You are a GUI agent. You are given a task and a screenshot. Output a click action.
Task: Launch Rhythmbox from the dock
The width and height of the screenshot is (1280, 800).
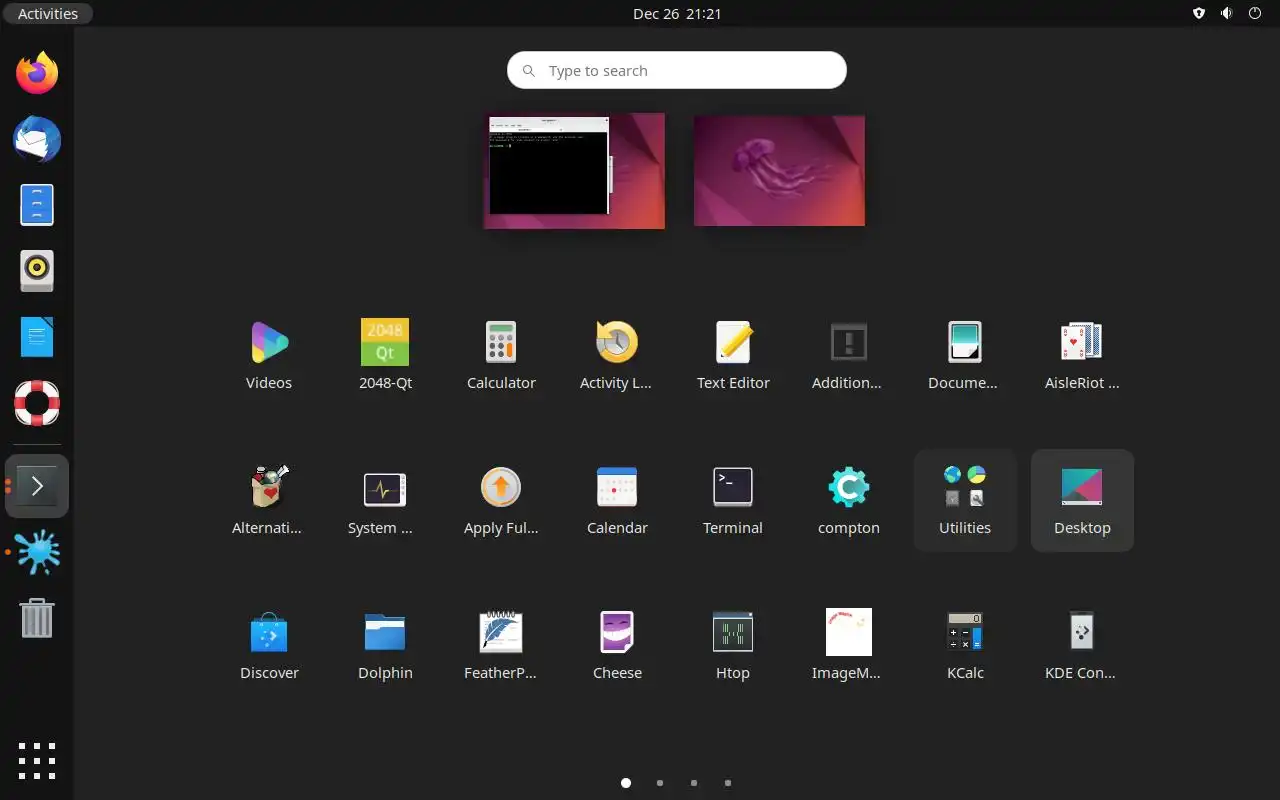click(37, 271)
